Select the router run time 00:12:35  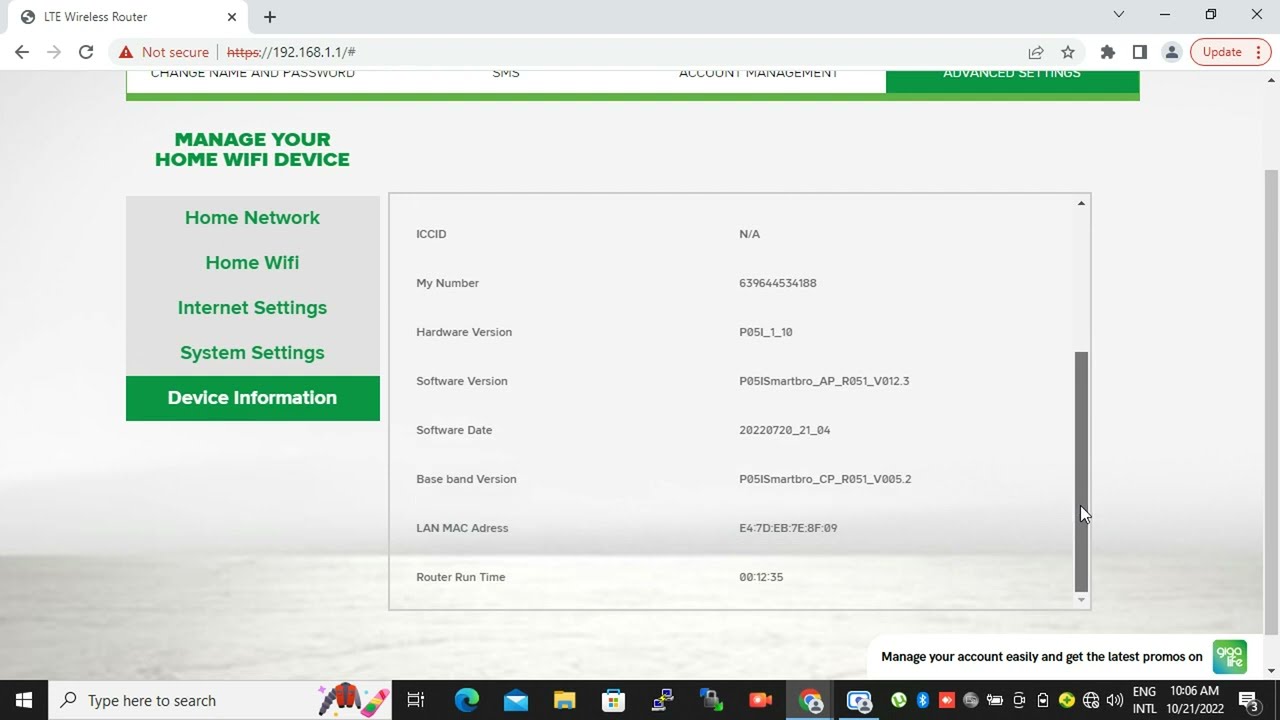[761, 577]
